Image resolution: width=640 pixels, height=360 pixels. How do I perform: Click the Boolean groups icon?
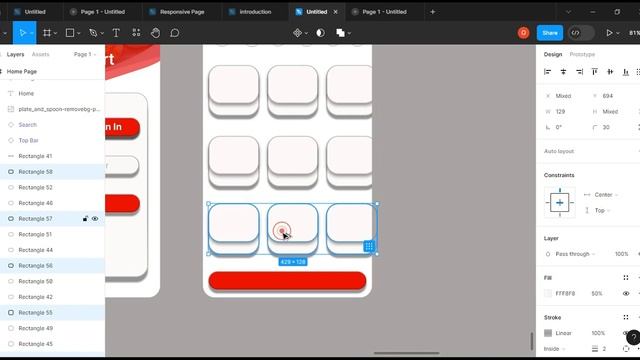(340, 33)
